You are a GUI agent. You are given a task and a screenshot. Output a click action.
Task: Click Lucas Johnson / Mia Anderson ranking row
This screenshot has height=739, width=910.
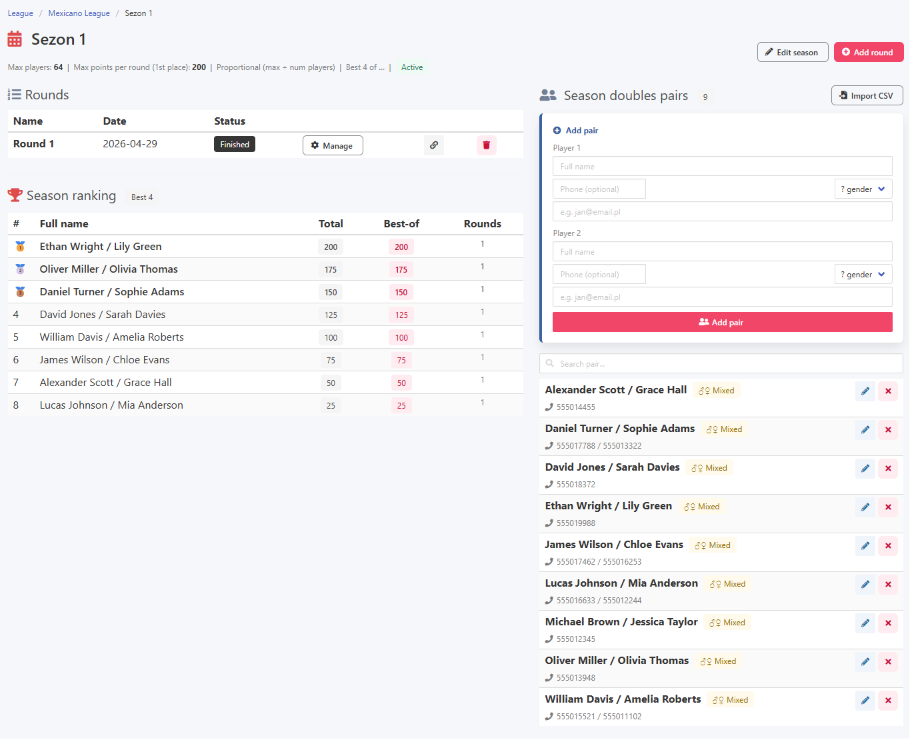[x=265, y=405]
